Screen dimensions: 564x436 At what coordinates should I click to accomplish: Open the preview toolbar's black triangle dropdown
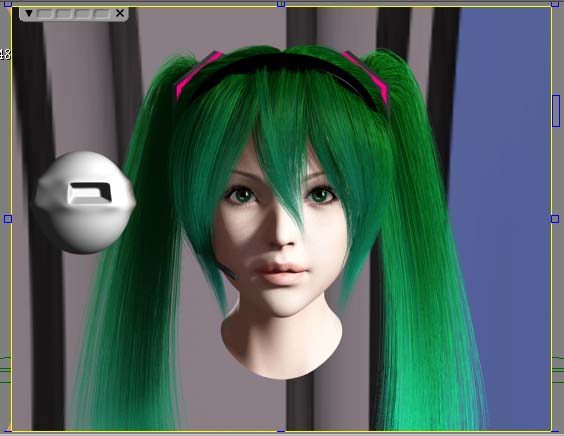(x=29, y=14)
